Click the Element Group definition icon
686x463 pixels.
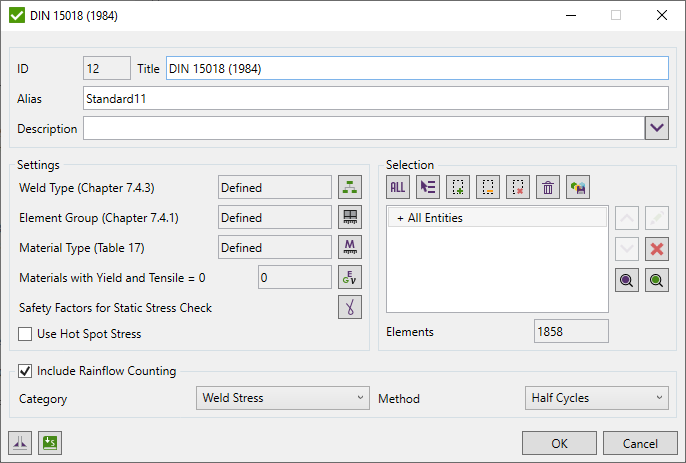(350, 217)
